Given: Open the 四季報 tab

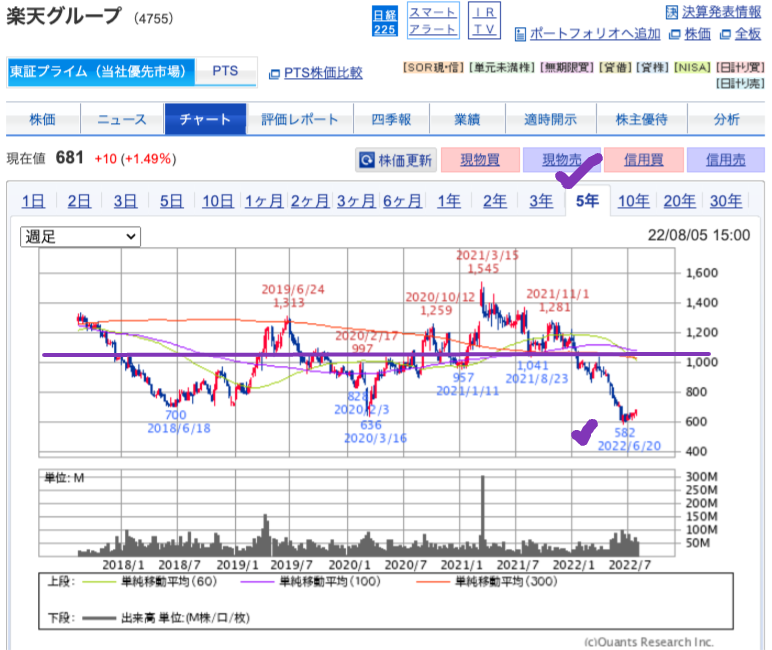Looking at the screenshot, I should pyautogui.click(x=391, y=119).
